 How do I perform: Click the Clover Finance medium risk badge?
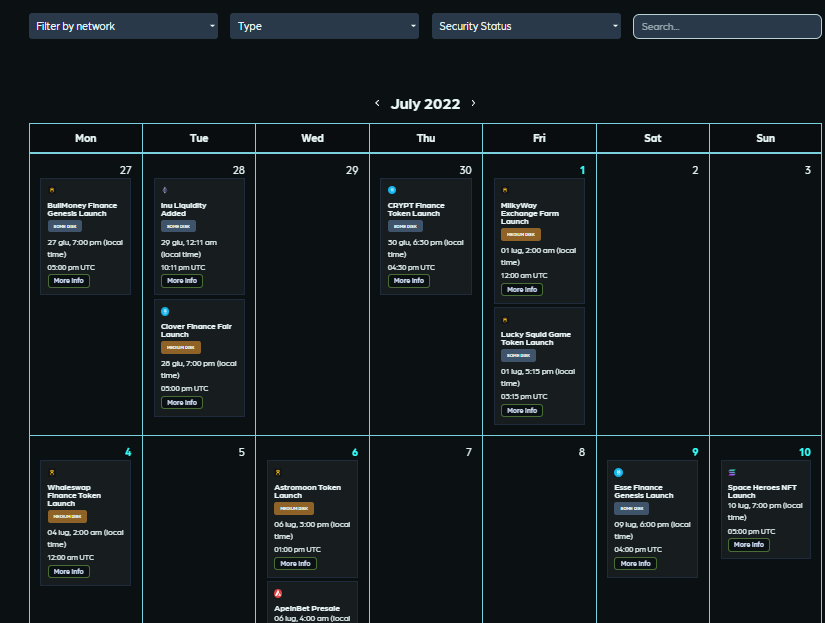click(x=180, y=347)
